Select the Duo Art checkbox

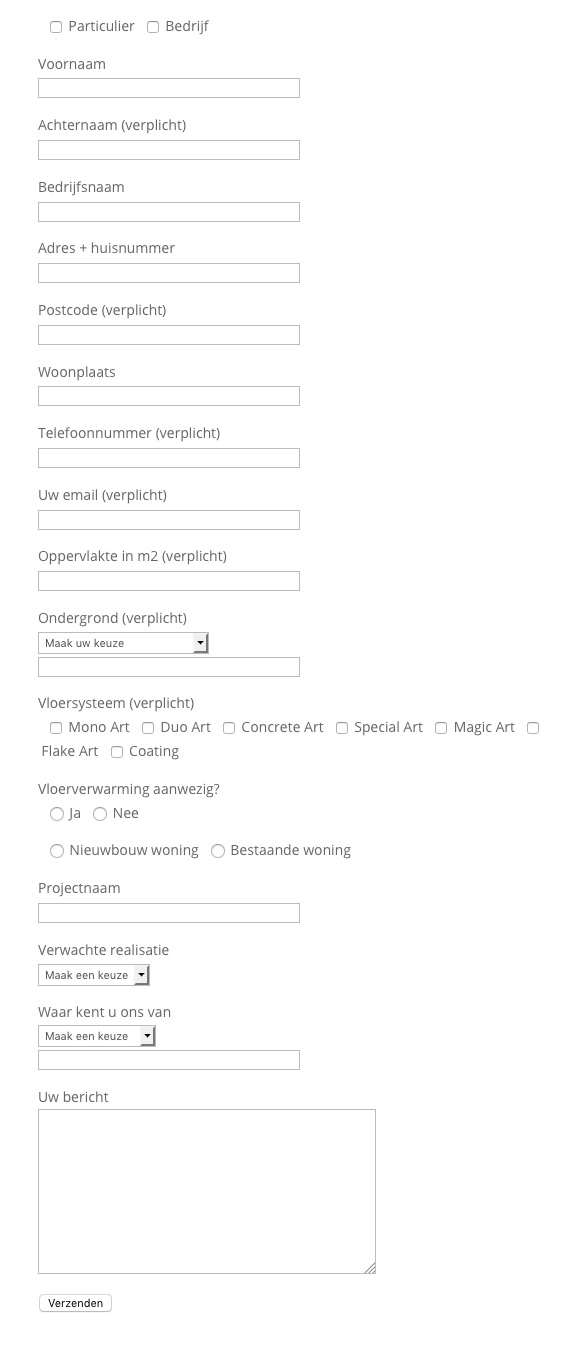click(x=148, y=728)
